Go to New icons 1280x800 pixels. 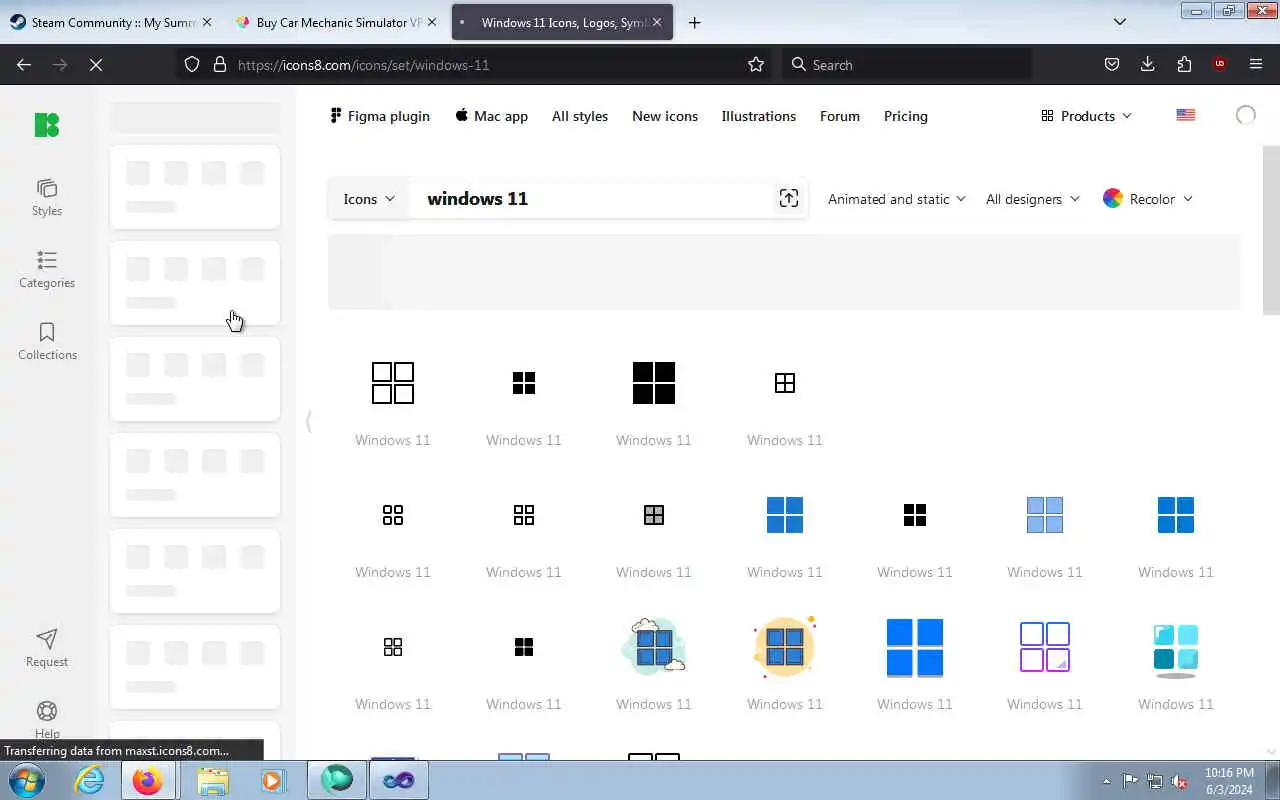click(665, 116)
